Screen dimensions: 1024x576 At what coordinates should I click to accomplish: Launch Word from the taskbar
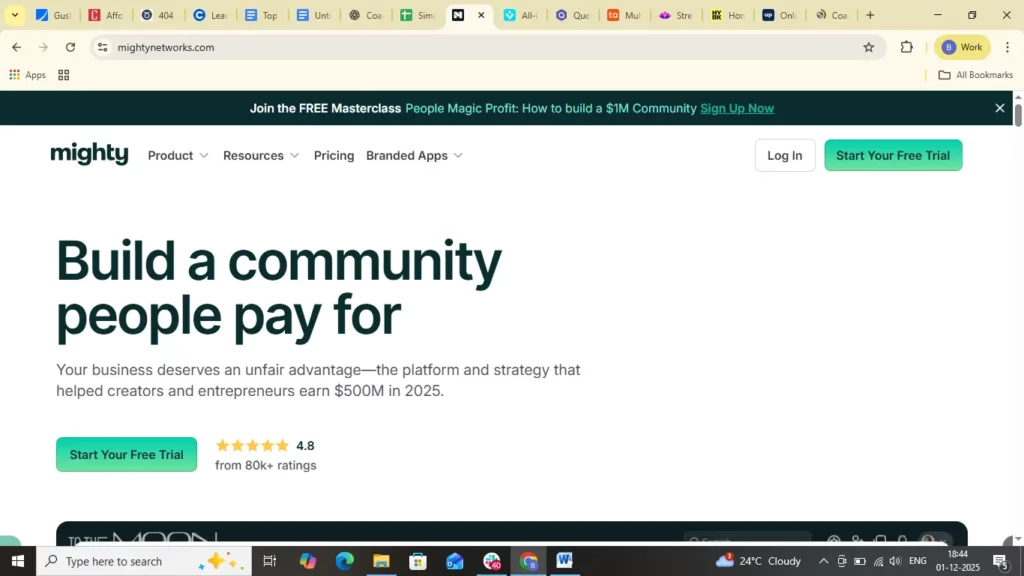point(564,561)
